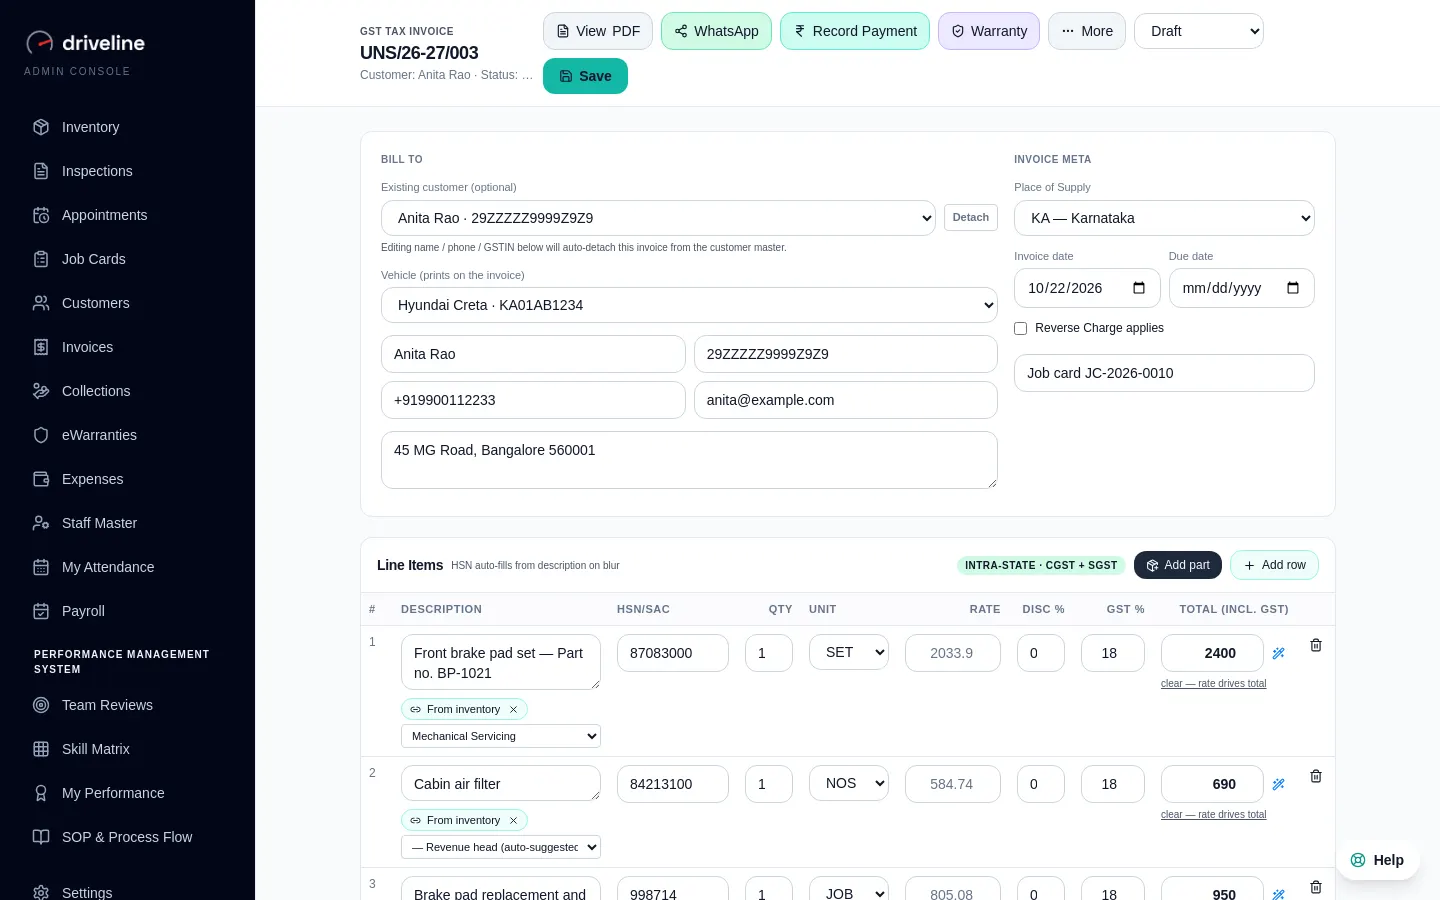1440x900 pixels.
Task: Open vehicle Hyundai Creta dropdown
Action: click(689, 305)
